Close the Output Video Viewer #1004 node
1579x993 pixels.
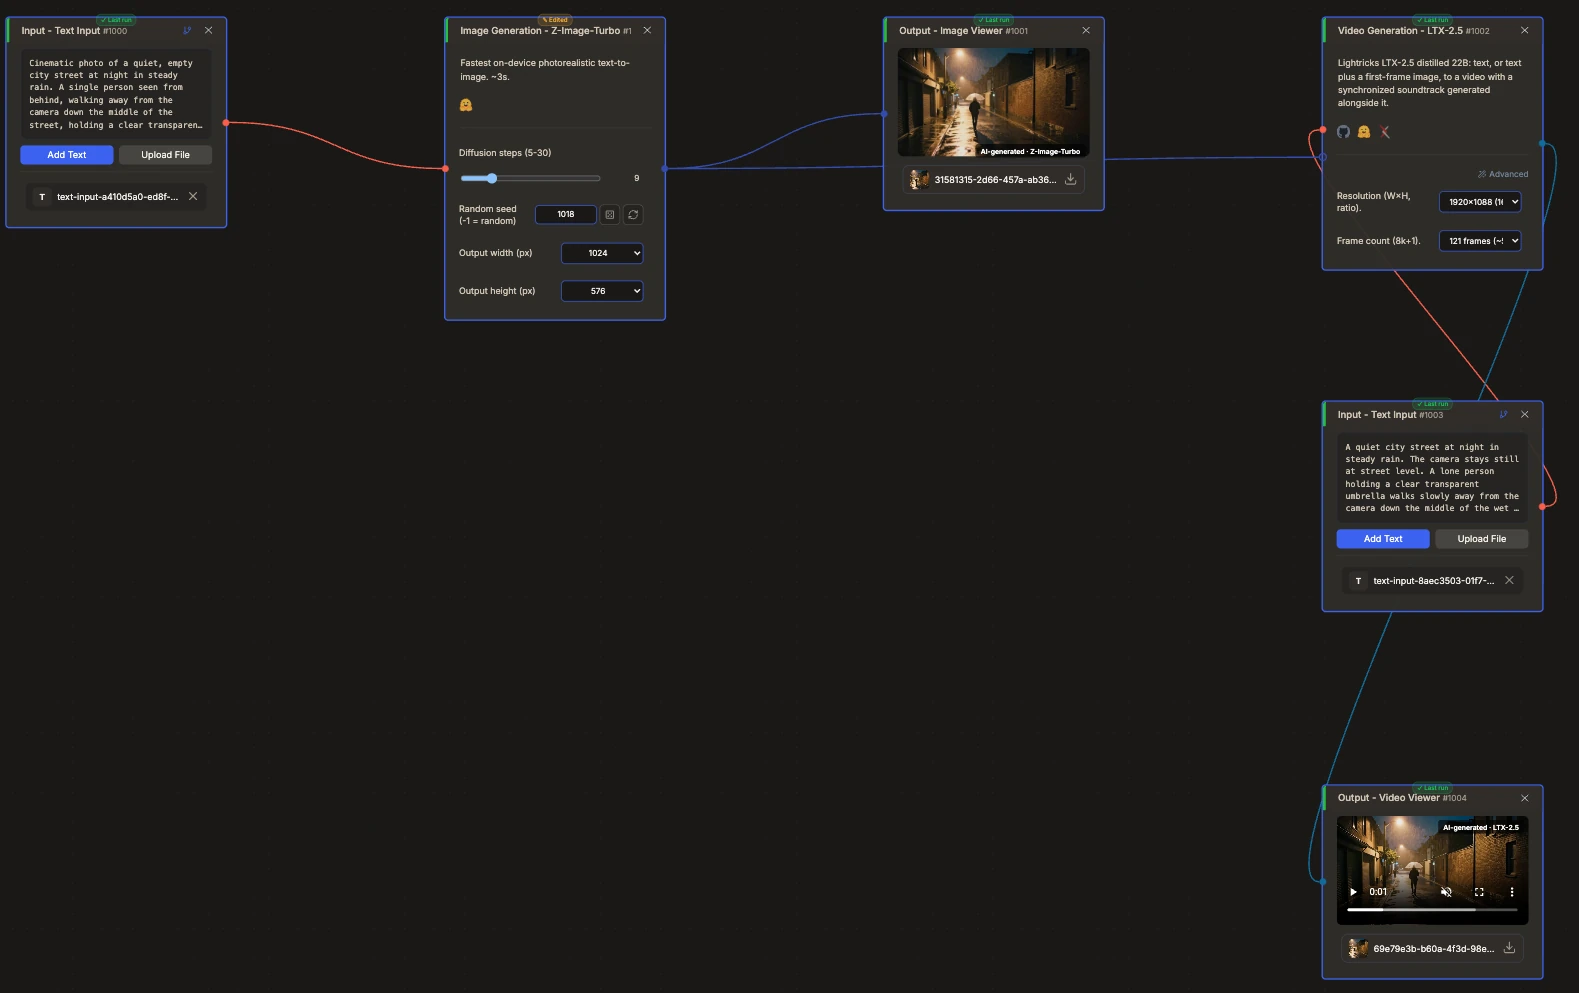pyautogui.click(x=1524, y=798)
